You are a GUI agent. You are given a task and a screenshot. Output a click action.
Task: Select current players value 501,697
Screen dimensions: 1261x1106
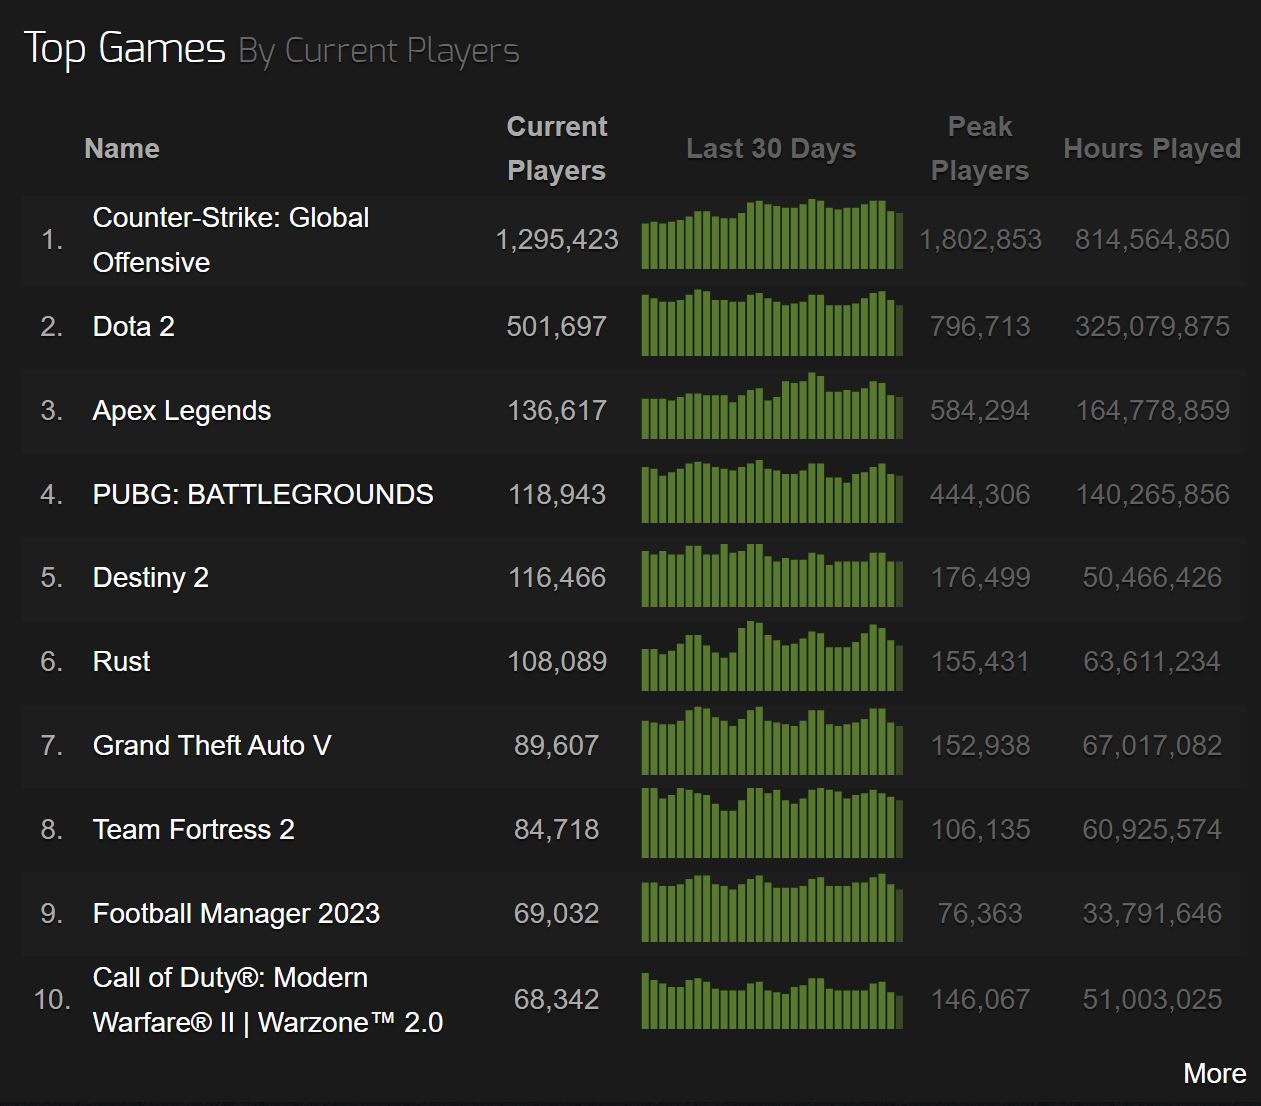[x=557, y=326]
